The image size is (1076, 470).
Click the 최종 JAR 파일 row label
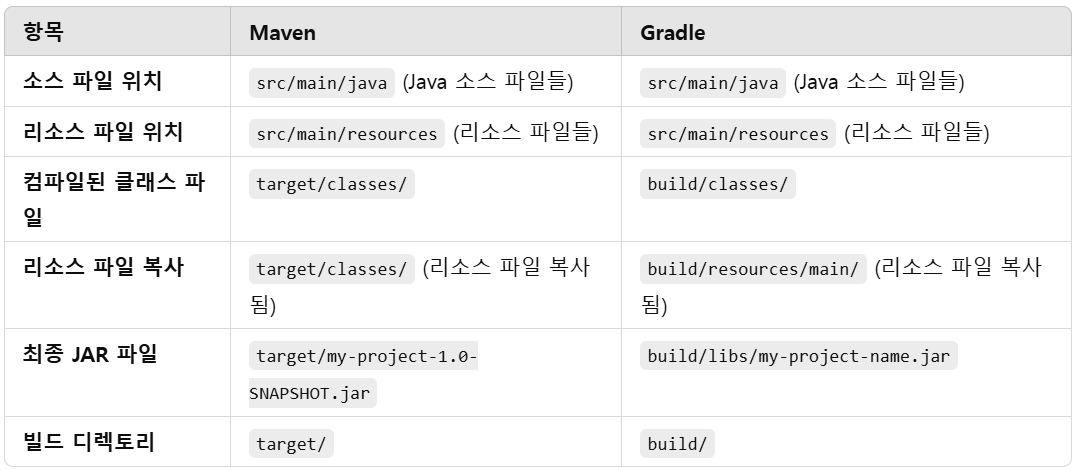point(91,354)
